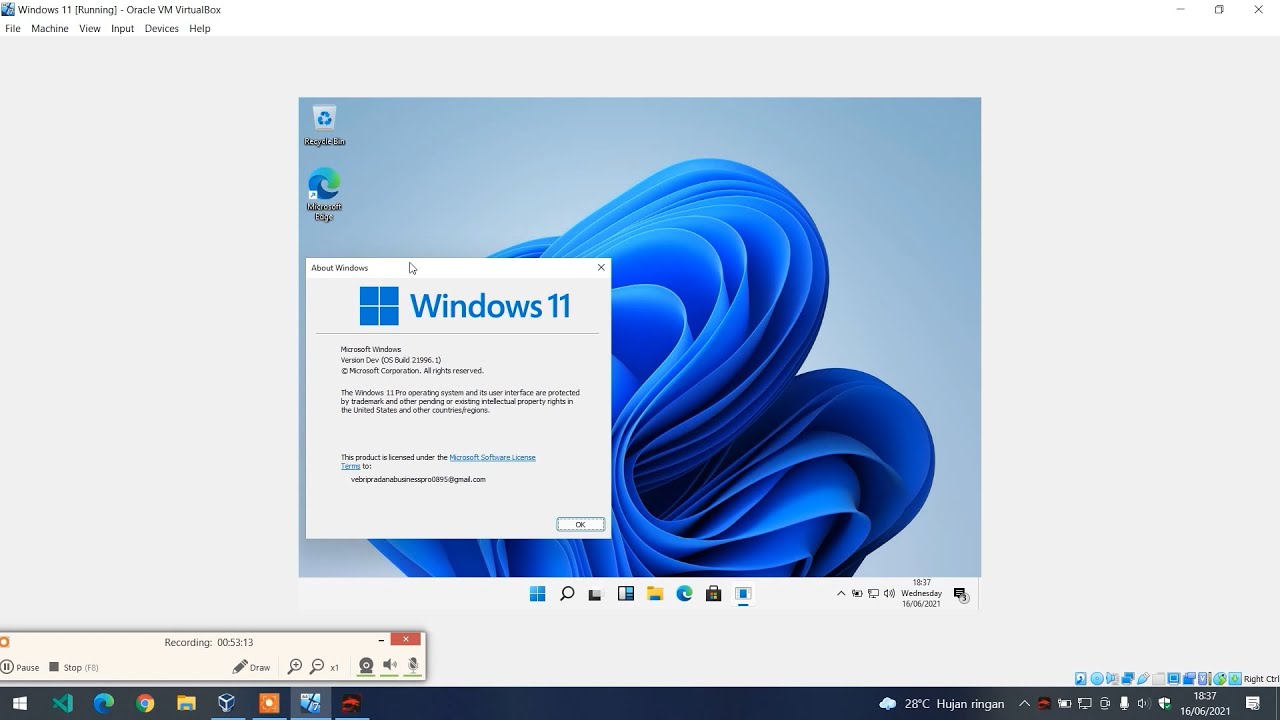Activate the Draw tool in the recorder
Image resolution: width=1280 pixels, height=720 pixels.
point(251,667)
